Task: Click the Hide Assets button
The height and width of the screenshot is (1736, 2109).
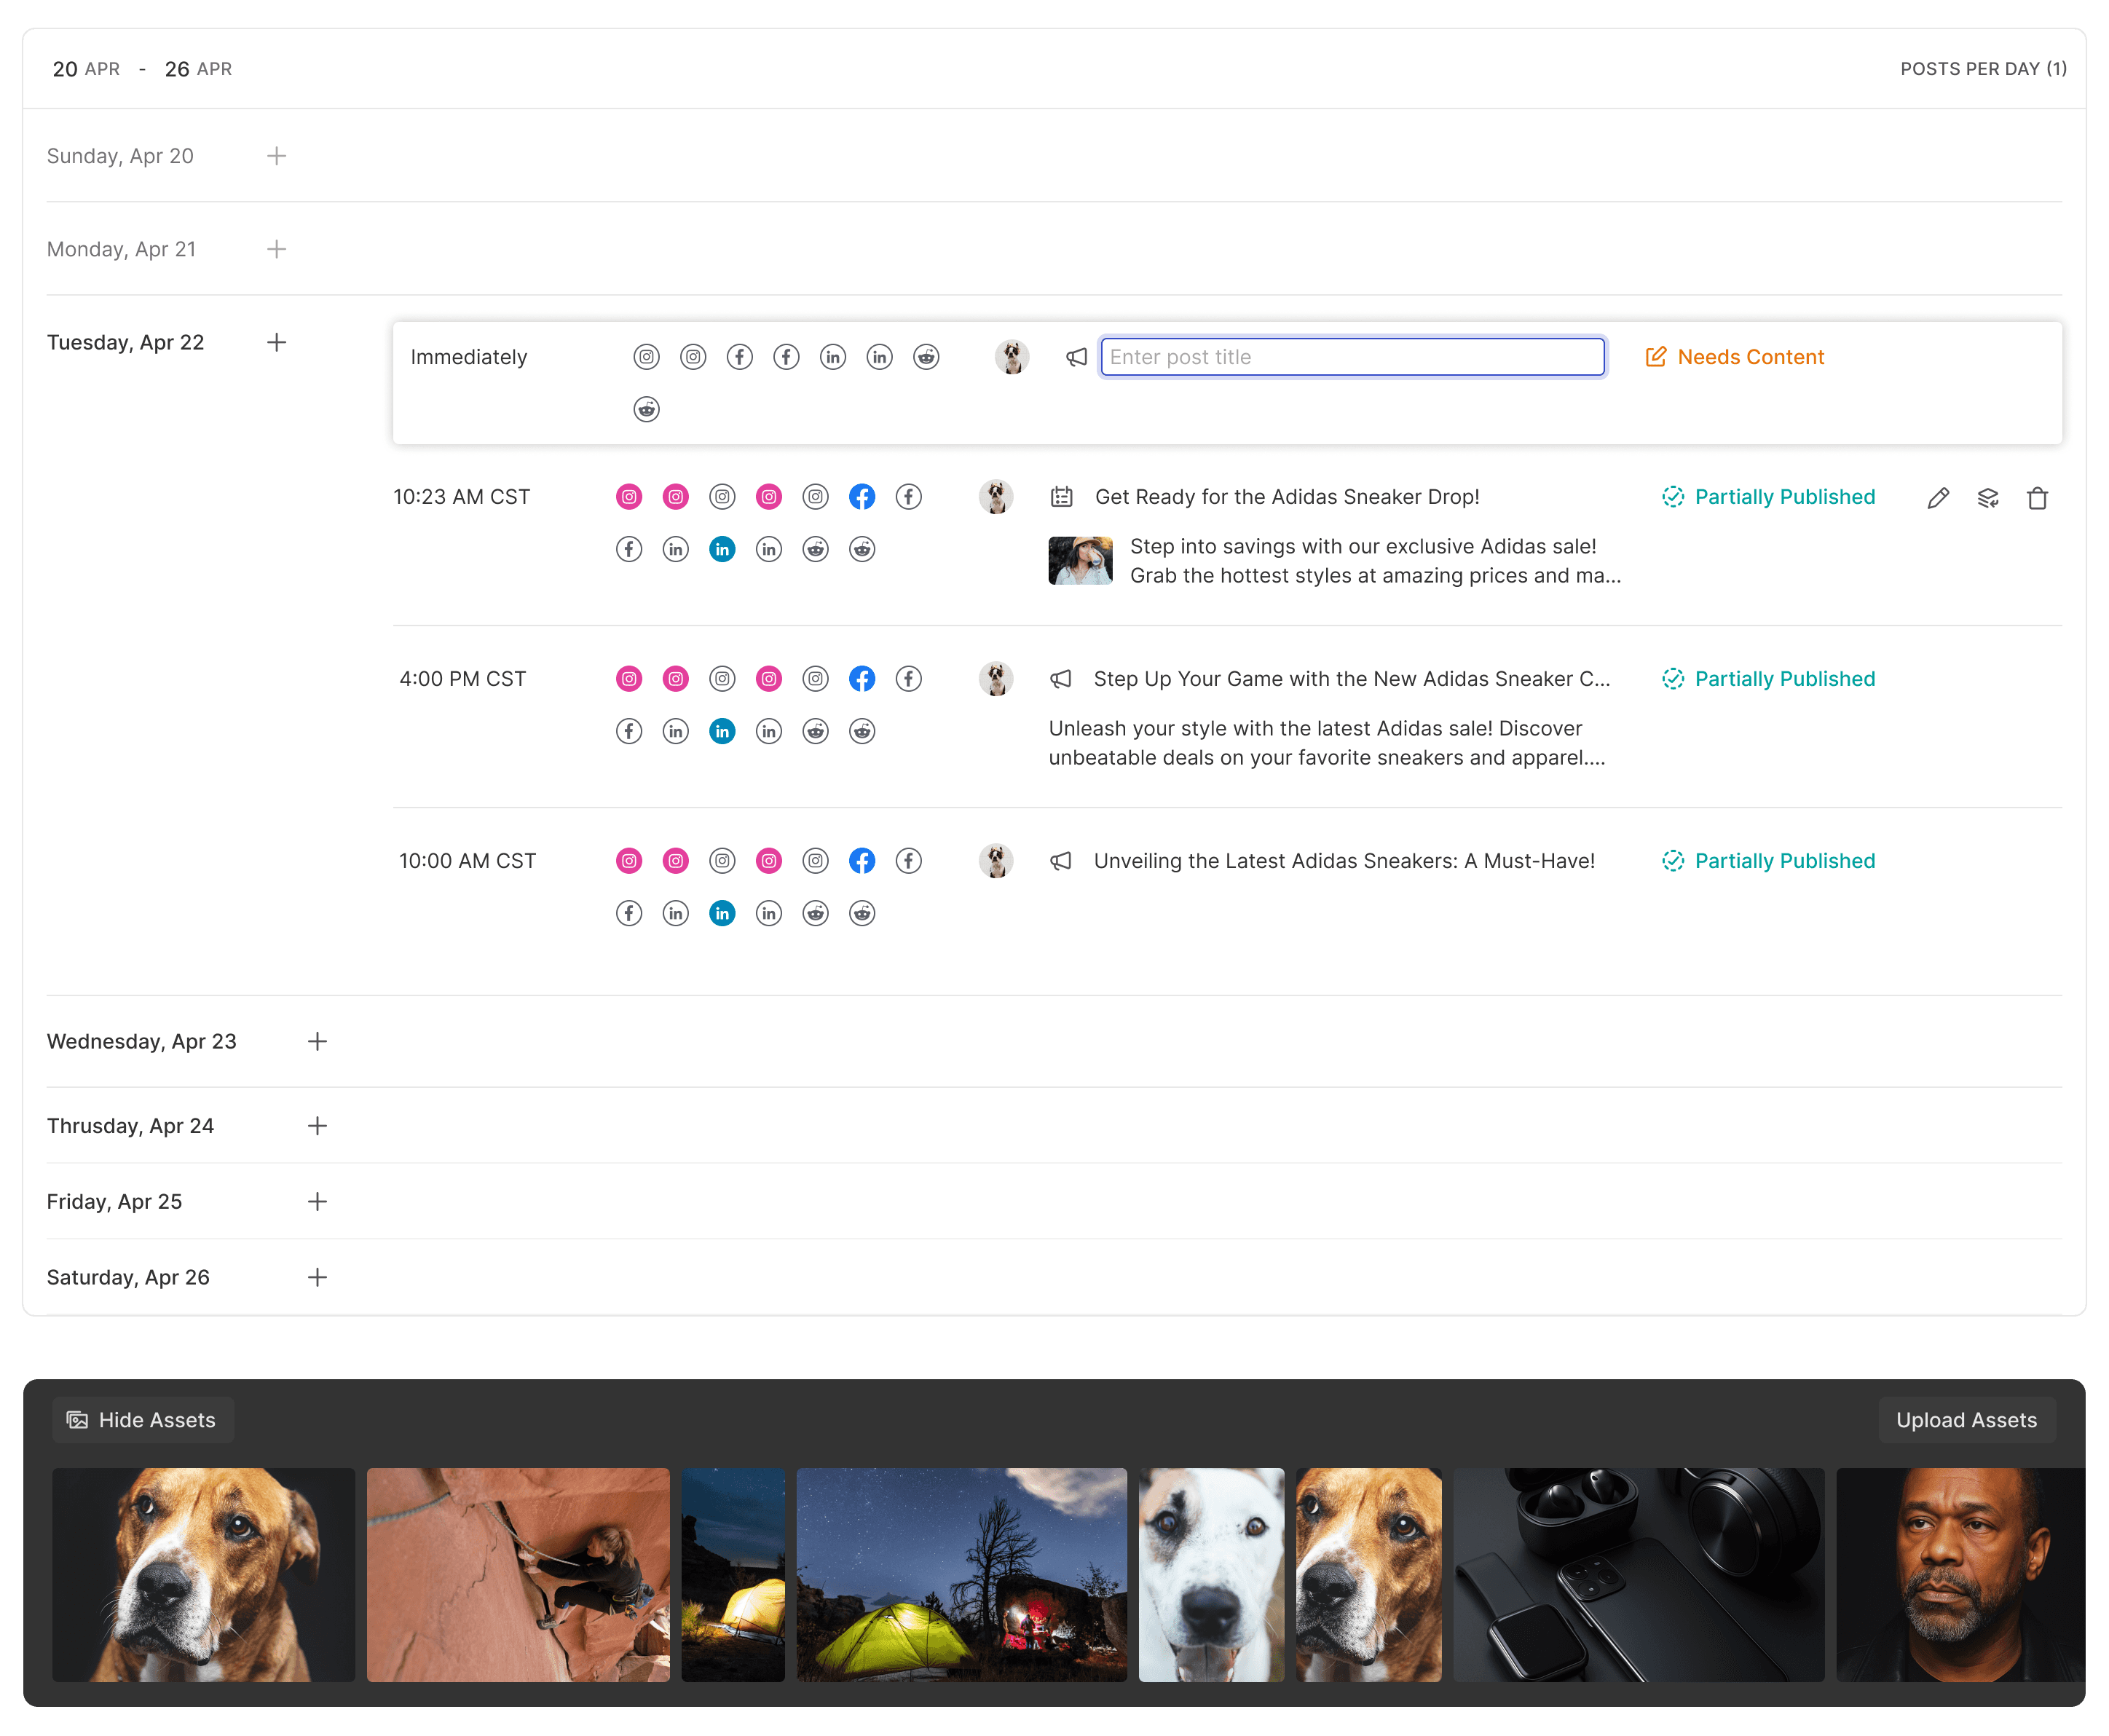Action: (x=142, y=1420)
